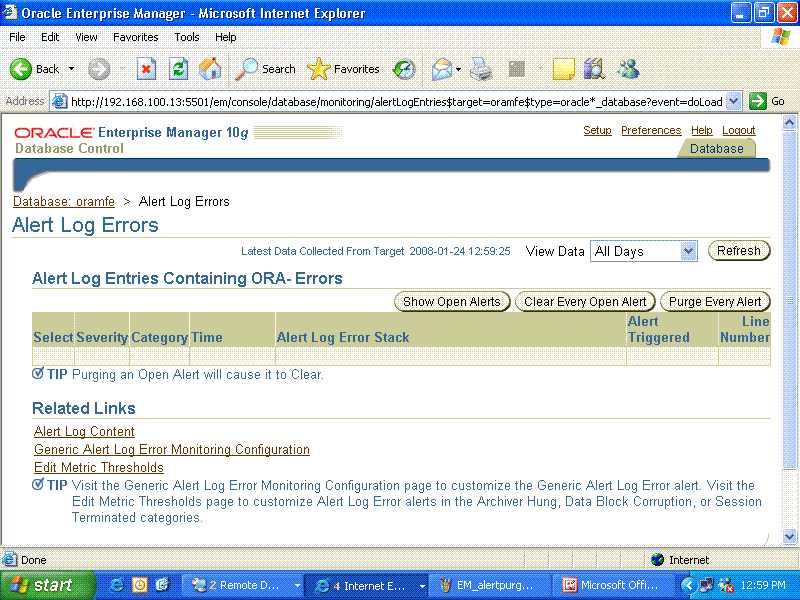800x600 pixels.
Task: Open the Search pane in toolbar
Action: [x=266, y=69]
